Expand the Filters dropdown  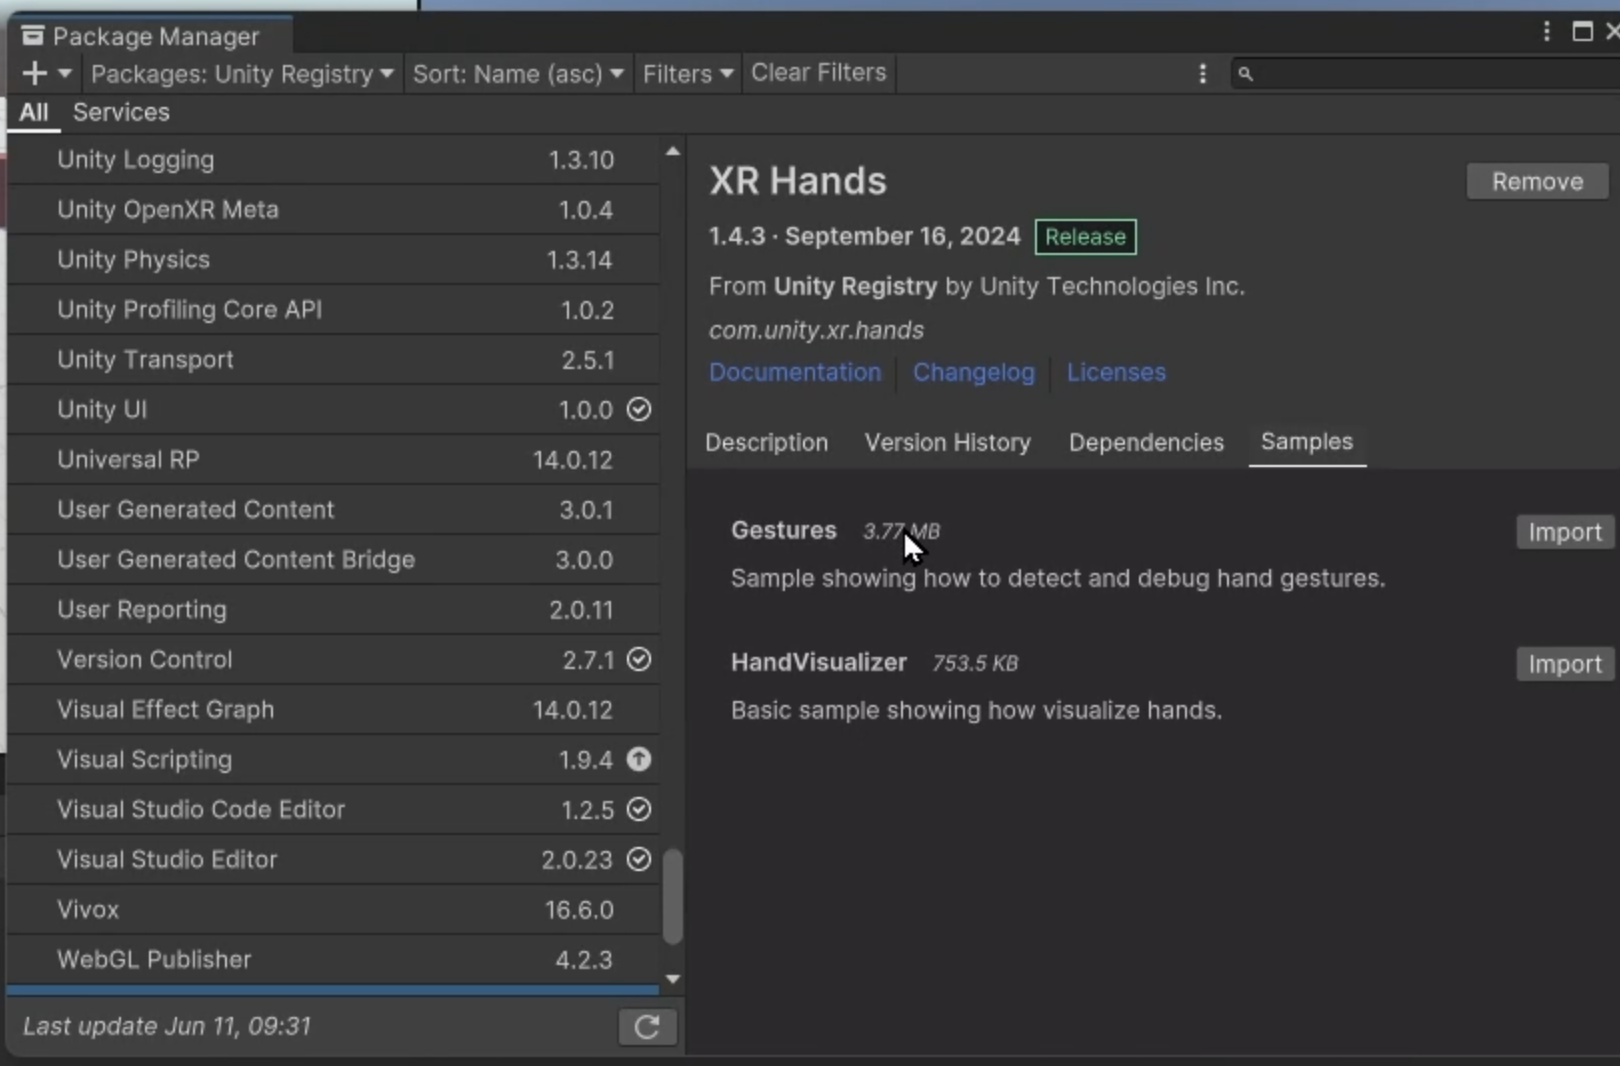pos(688,73)
